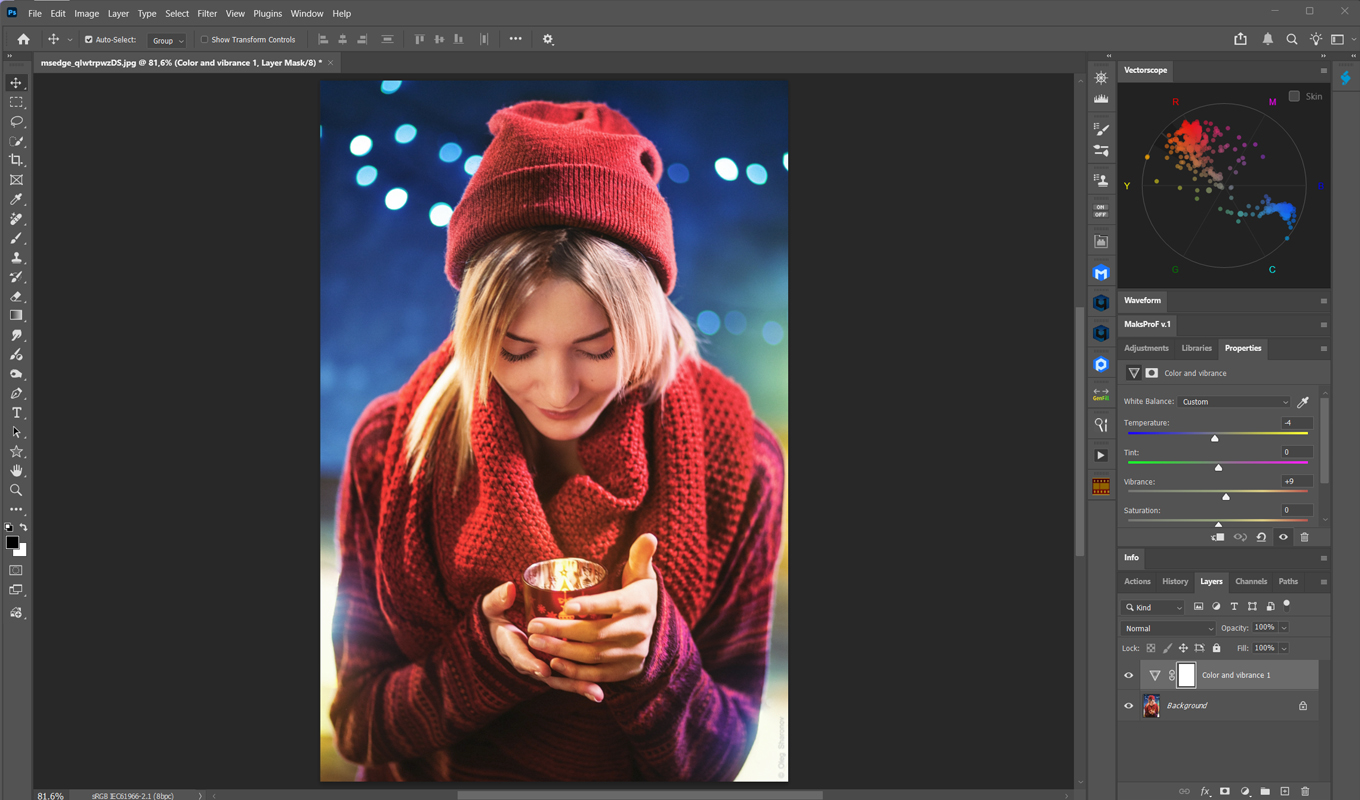The height and width of the screenshot is (800, 1360).
Task: Open the Filter menu
Action: (207, 14)
